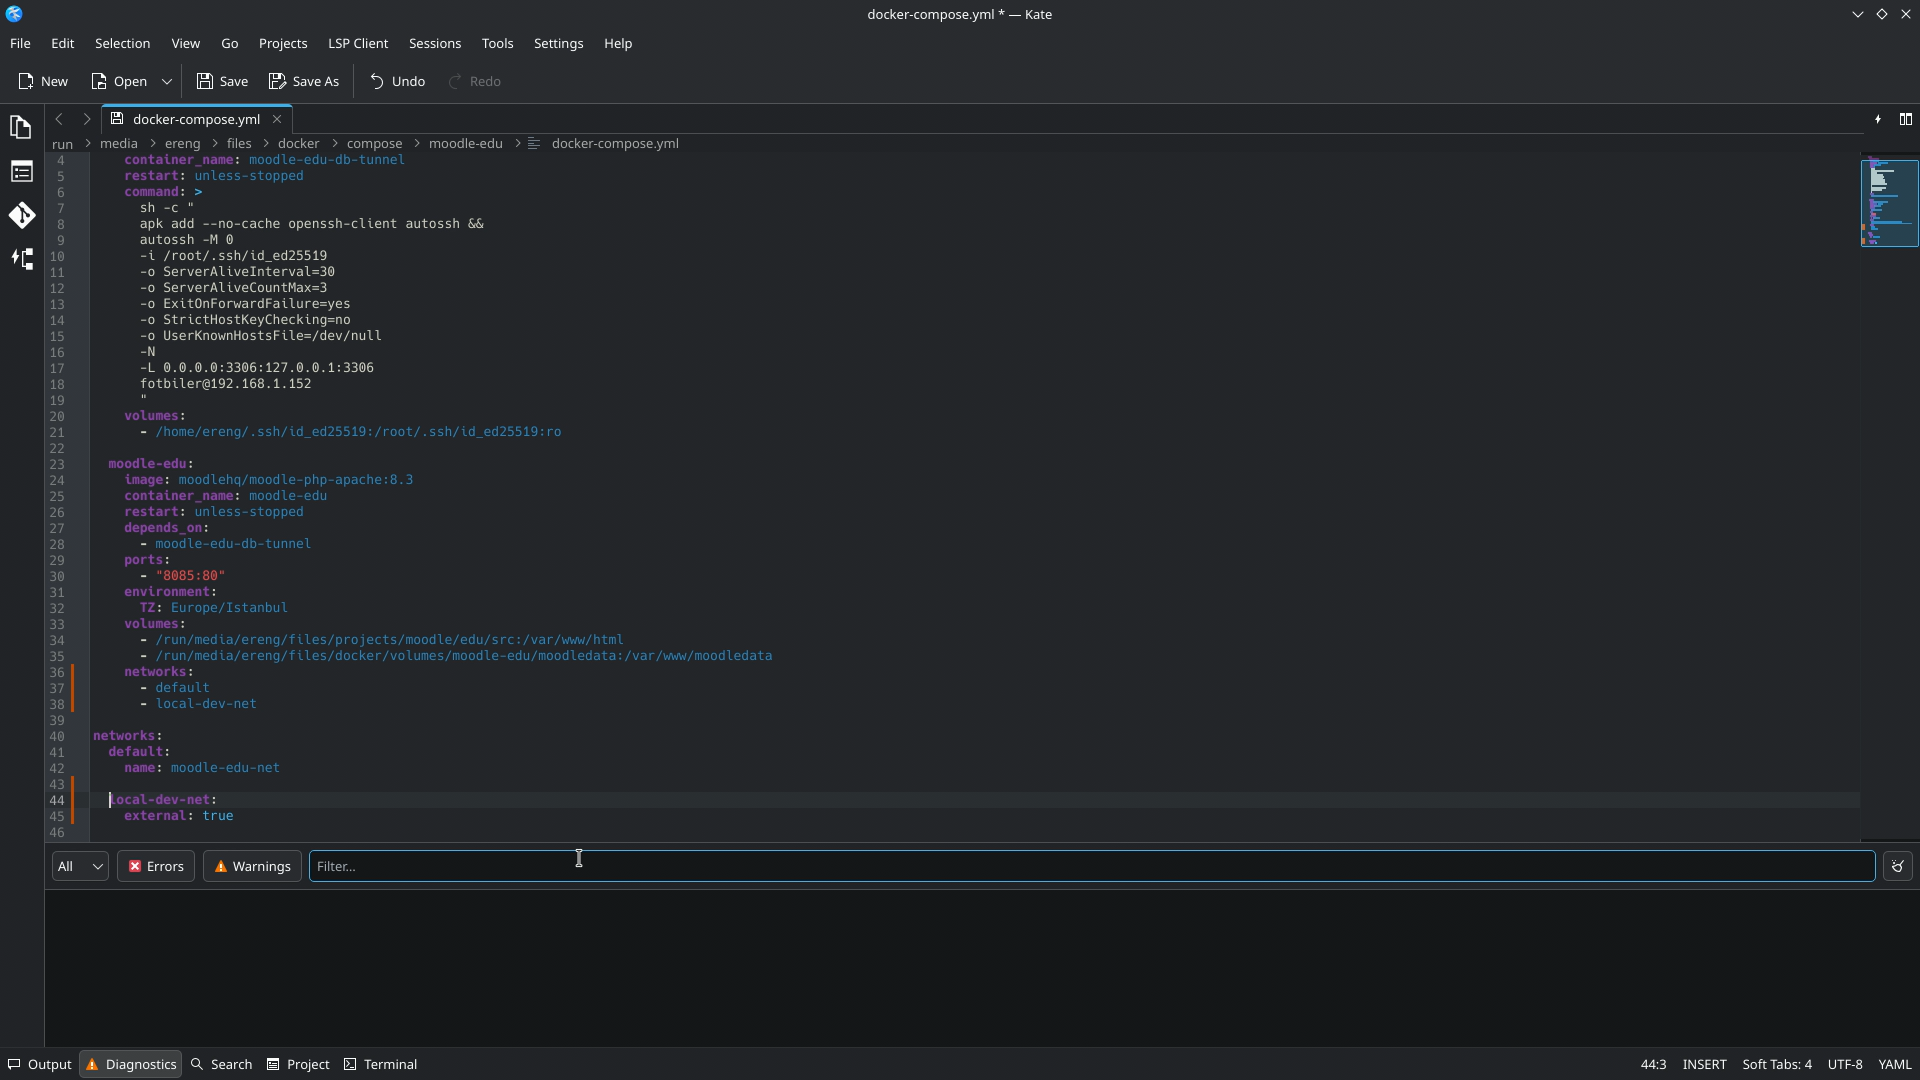1920x1080 pixels.
Task: Toggle the Diagnostics panel
Action: pyautogui.click(x=131, y=1064)
